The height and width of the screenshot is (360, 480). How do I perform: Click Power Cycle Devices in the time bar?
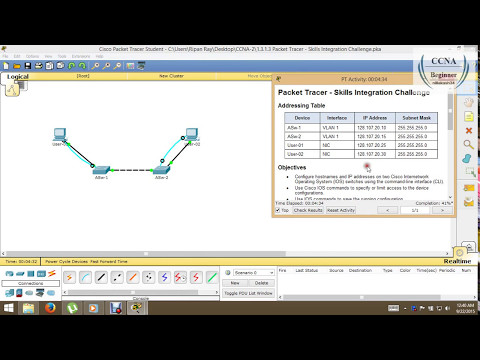point(66,261)
